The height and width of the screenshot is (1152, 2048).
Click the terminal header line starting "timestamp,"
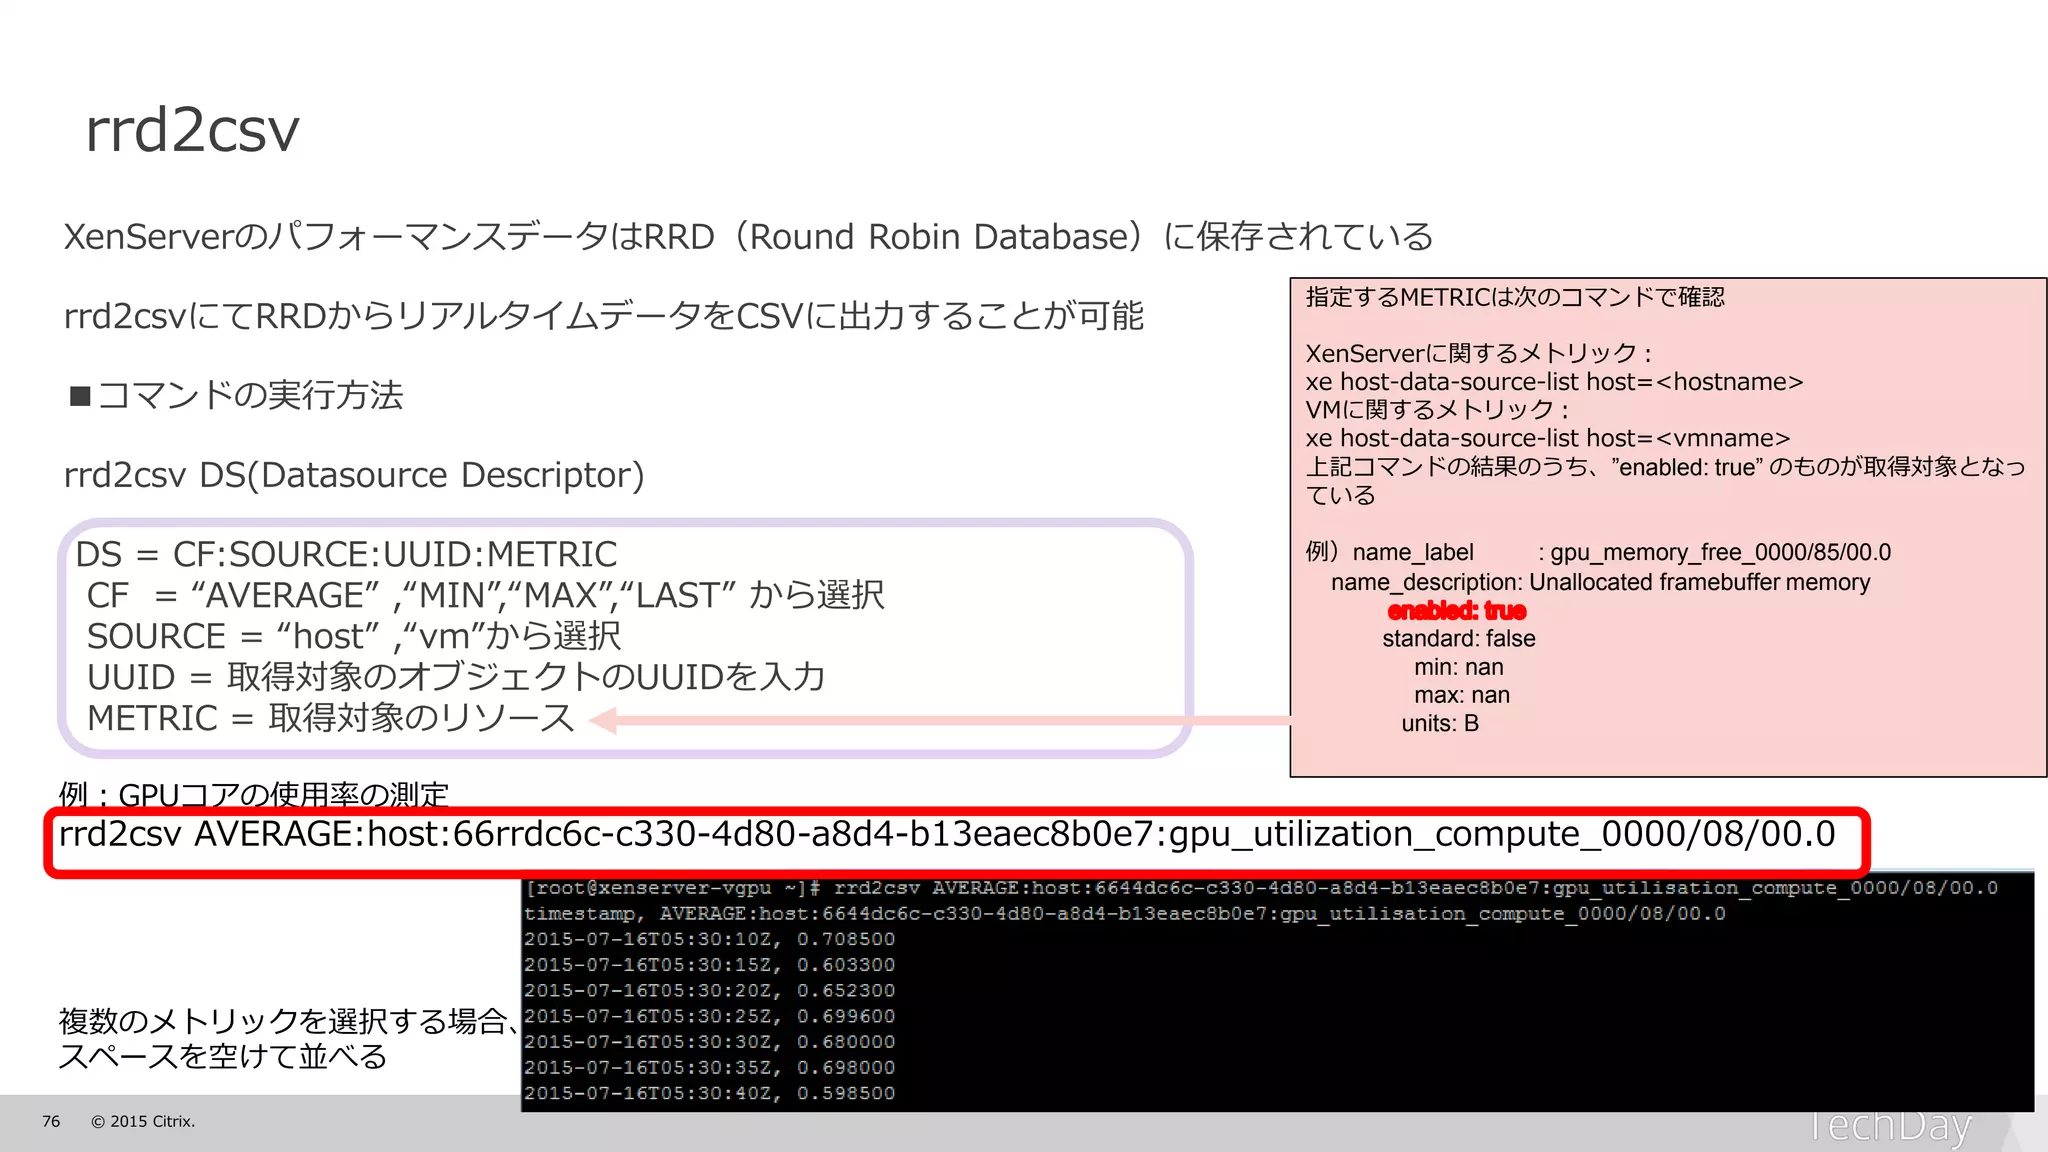pyautogui.click(x=1125, y=914)
